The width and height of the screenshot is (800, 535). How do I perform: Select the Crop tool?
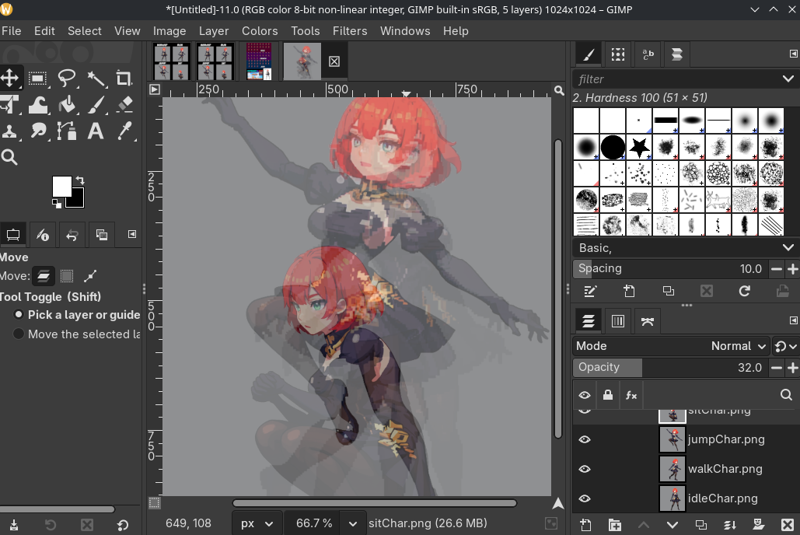tap(124, 78)
